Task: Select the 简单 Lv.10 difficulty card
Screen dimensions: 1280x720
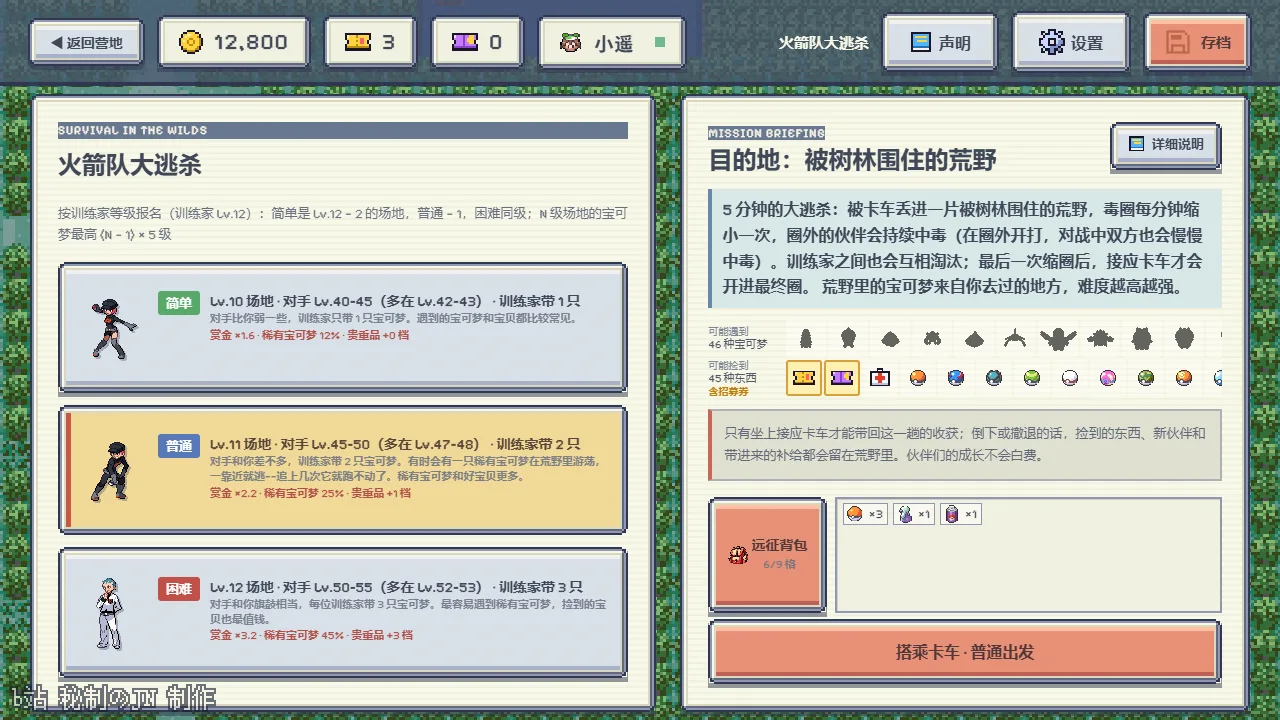Action: 343,327
